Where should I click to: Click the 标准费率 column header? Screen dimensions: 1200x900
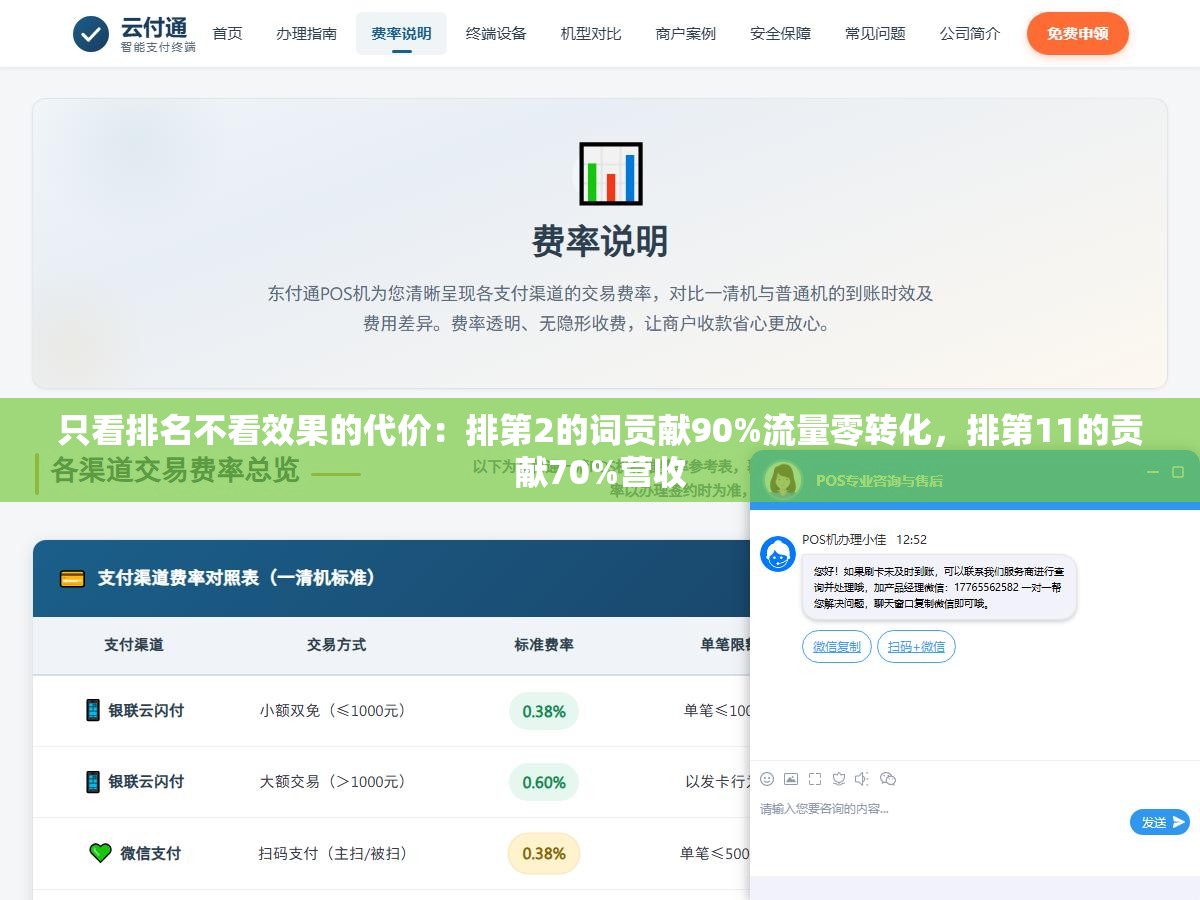coord(544,645)
